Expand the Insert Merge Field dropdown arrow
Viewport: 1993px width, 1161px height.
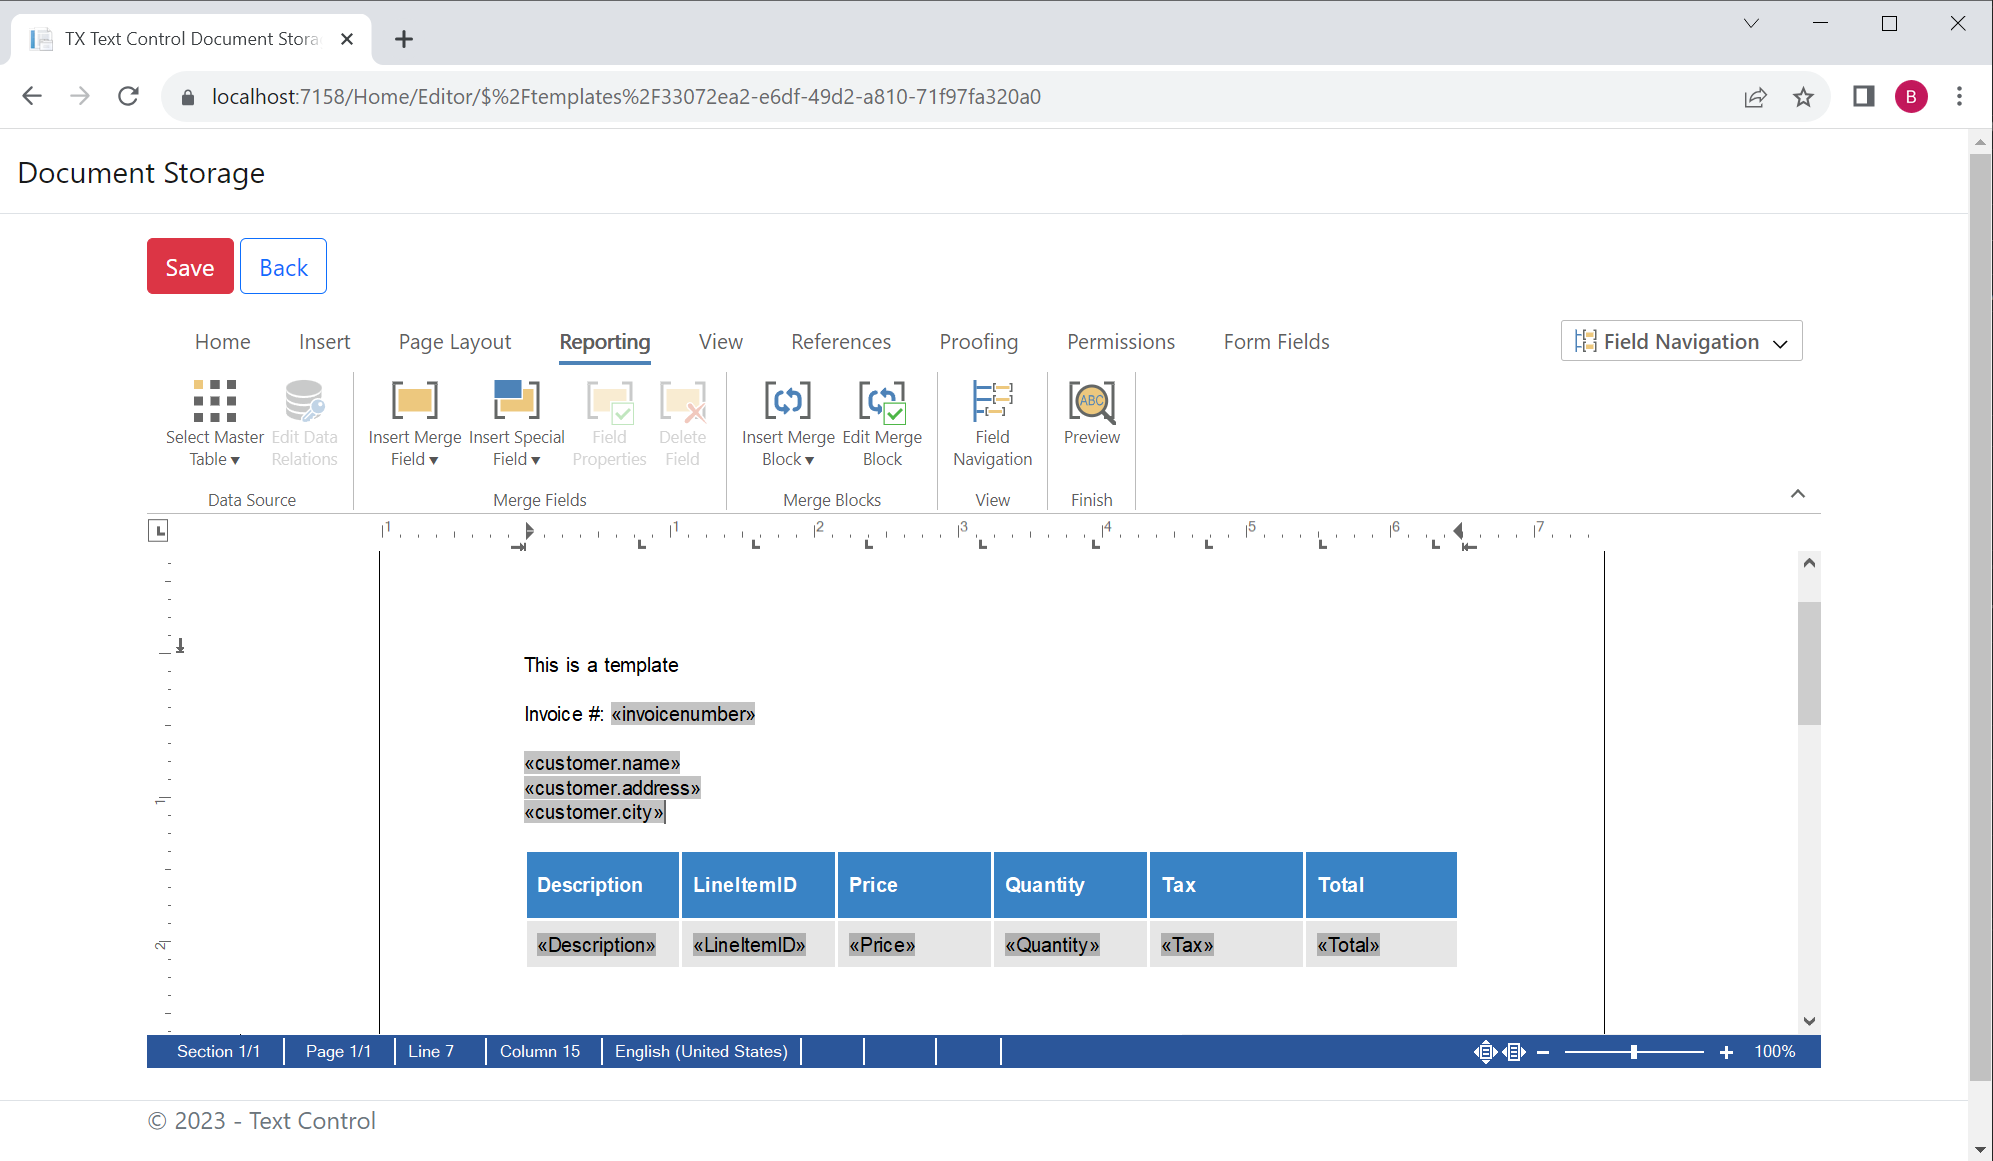pyautogui.click(x=434, y=459)
